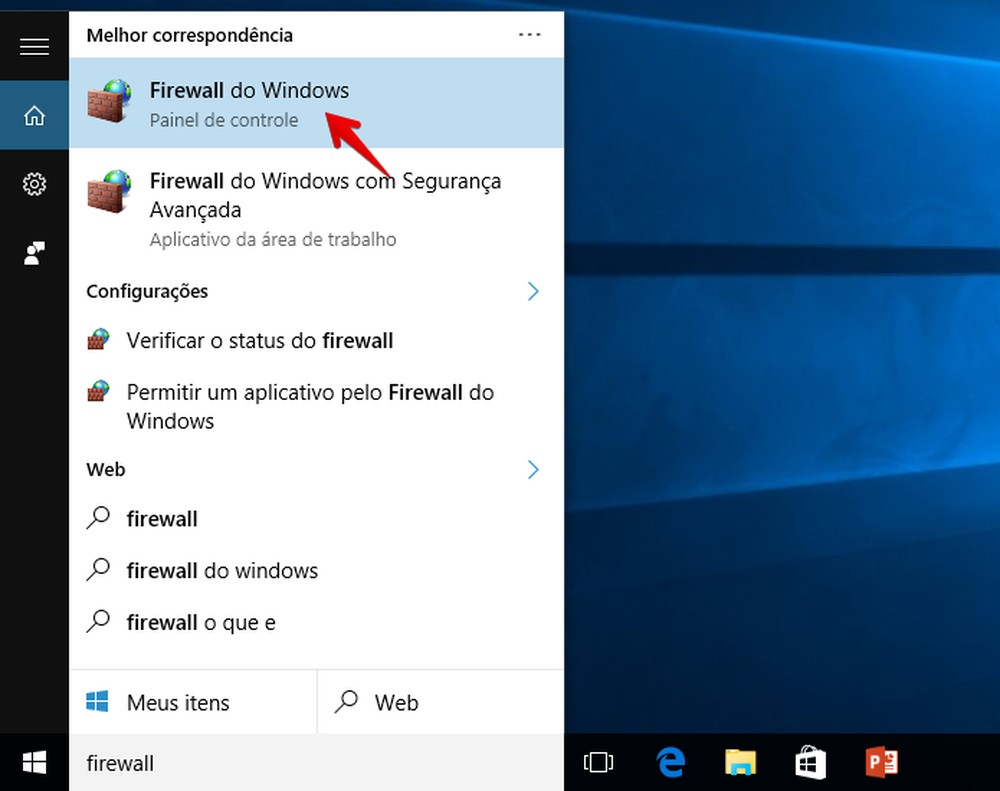Open the Windows Store from the taskbar

pos(810,762)
